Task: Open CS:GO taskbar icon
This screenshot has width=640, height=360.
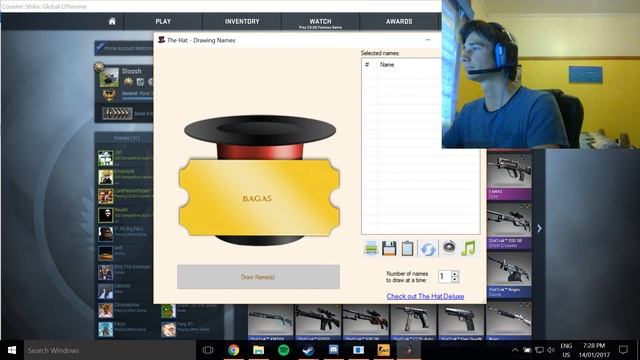Action: (383, 350)
